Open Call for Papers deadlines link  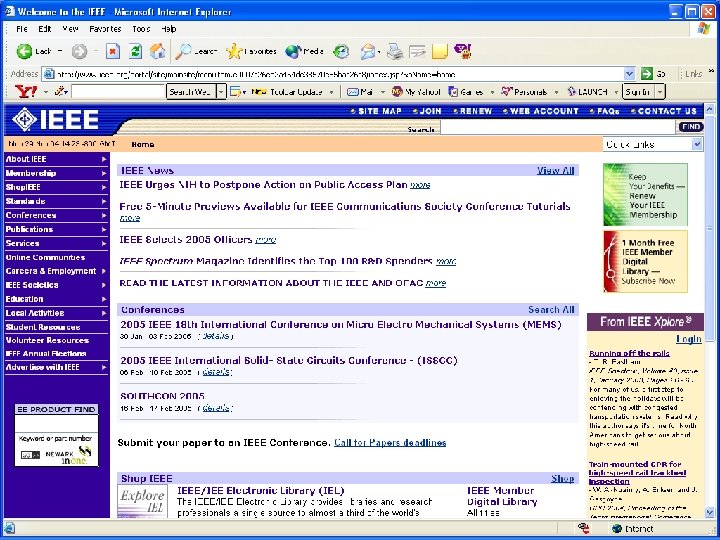390,443
